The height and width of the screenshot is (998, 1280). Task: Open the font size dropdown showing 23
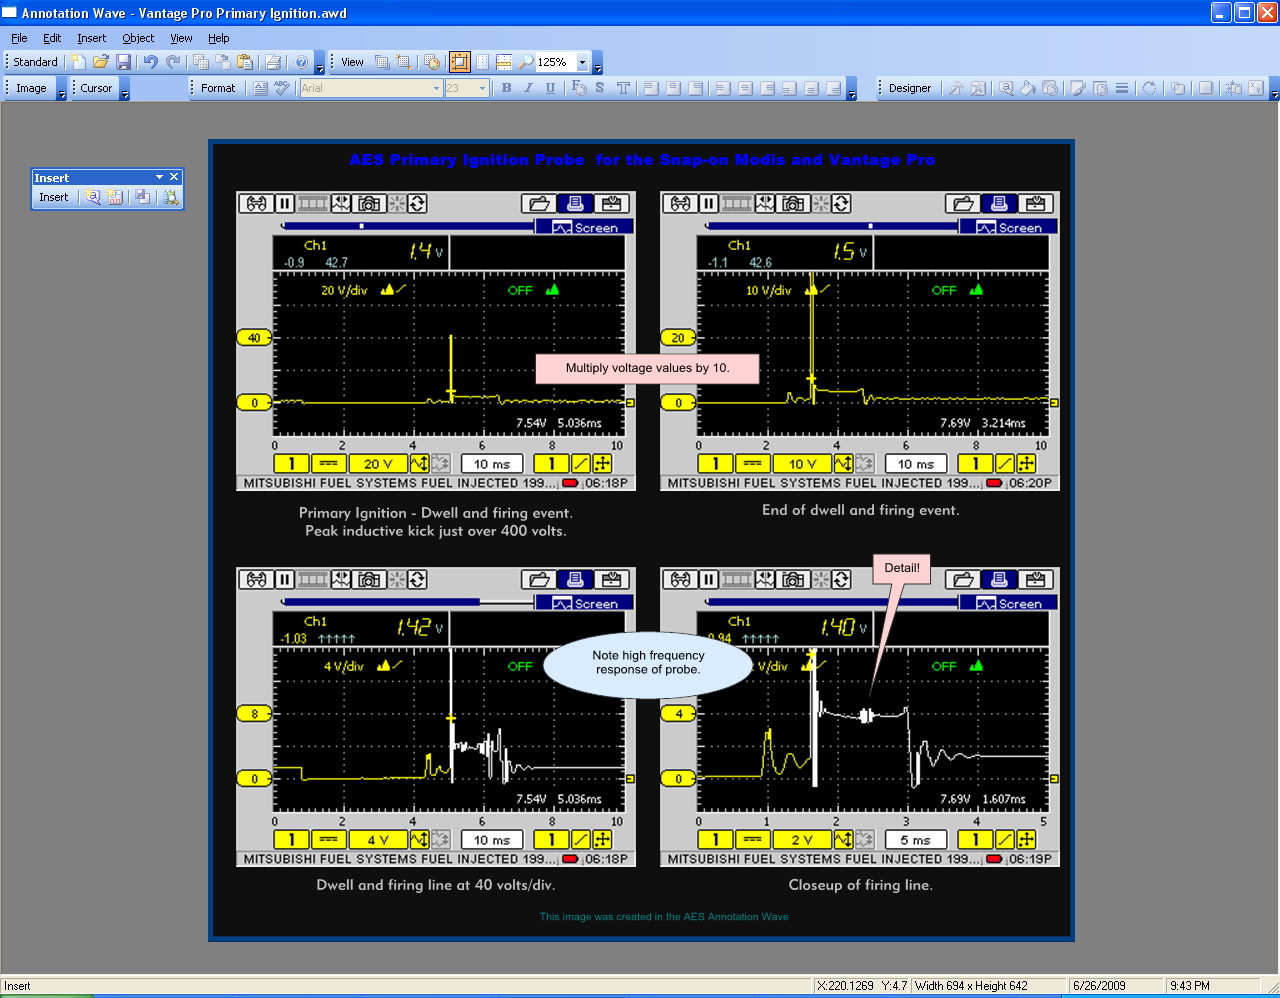coord(482,88)
